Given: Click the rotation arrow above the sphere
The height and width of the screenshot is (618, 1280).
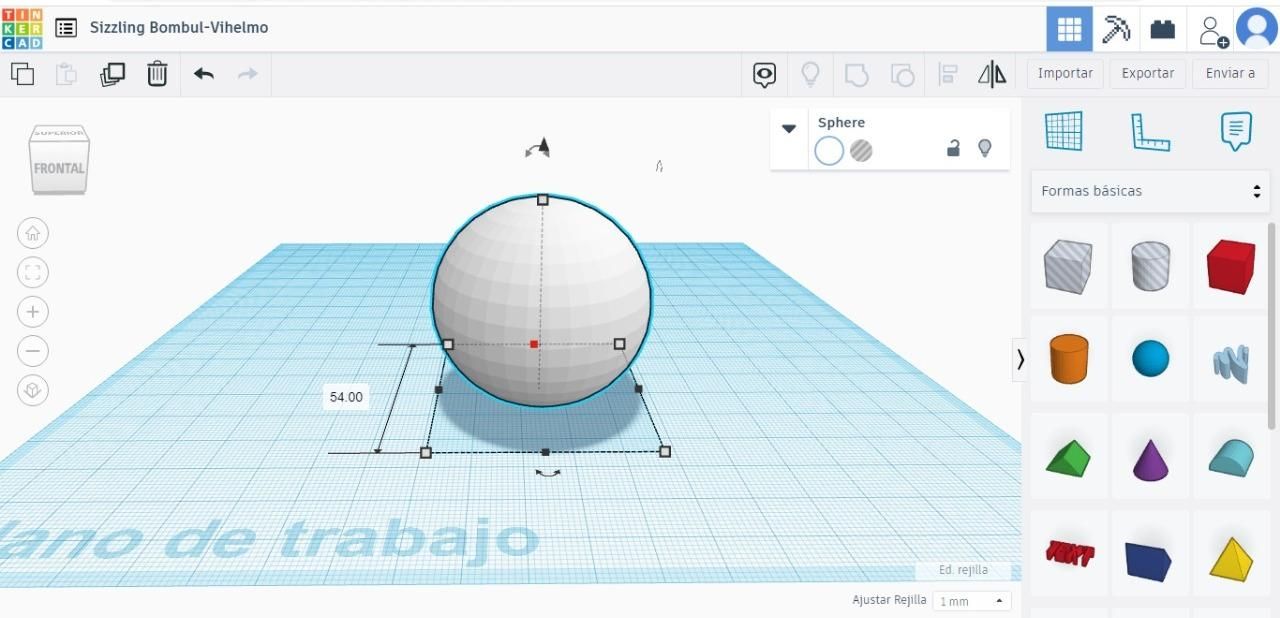Looking at the screenshot, I should point(538,149).
